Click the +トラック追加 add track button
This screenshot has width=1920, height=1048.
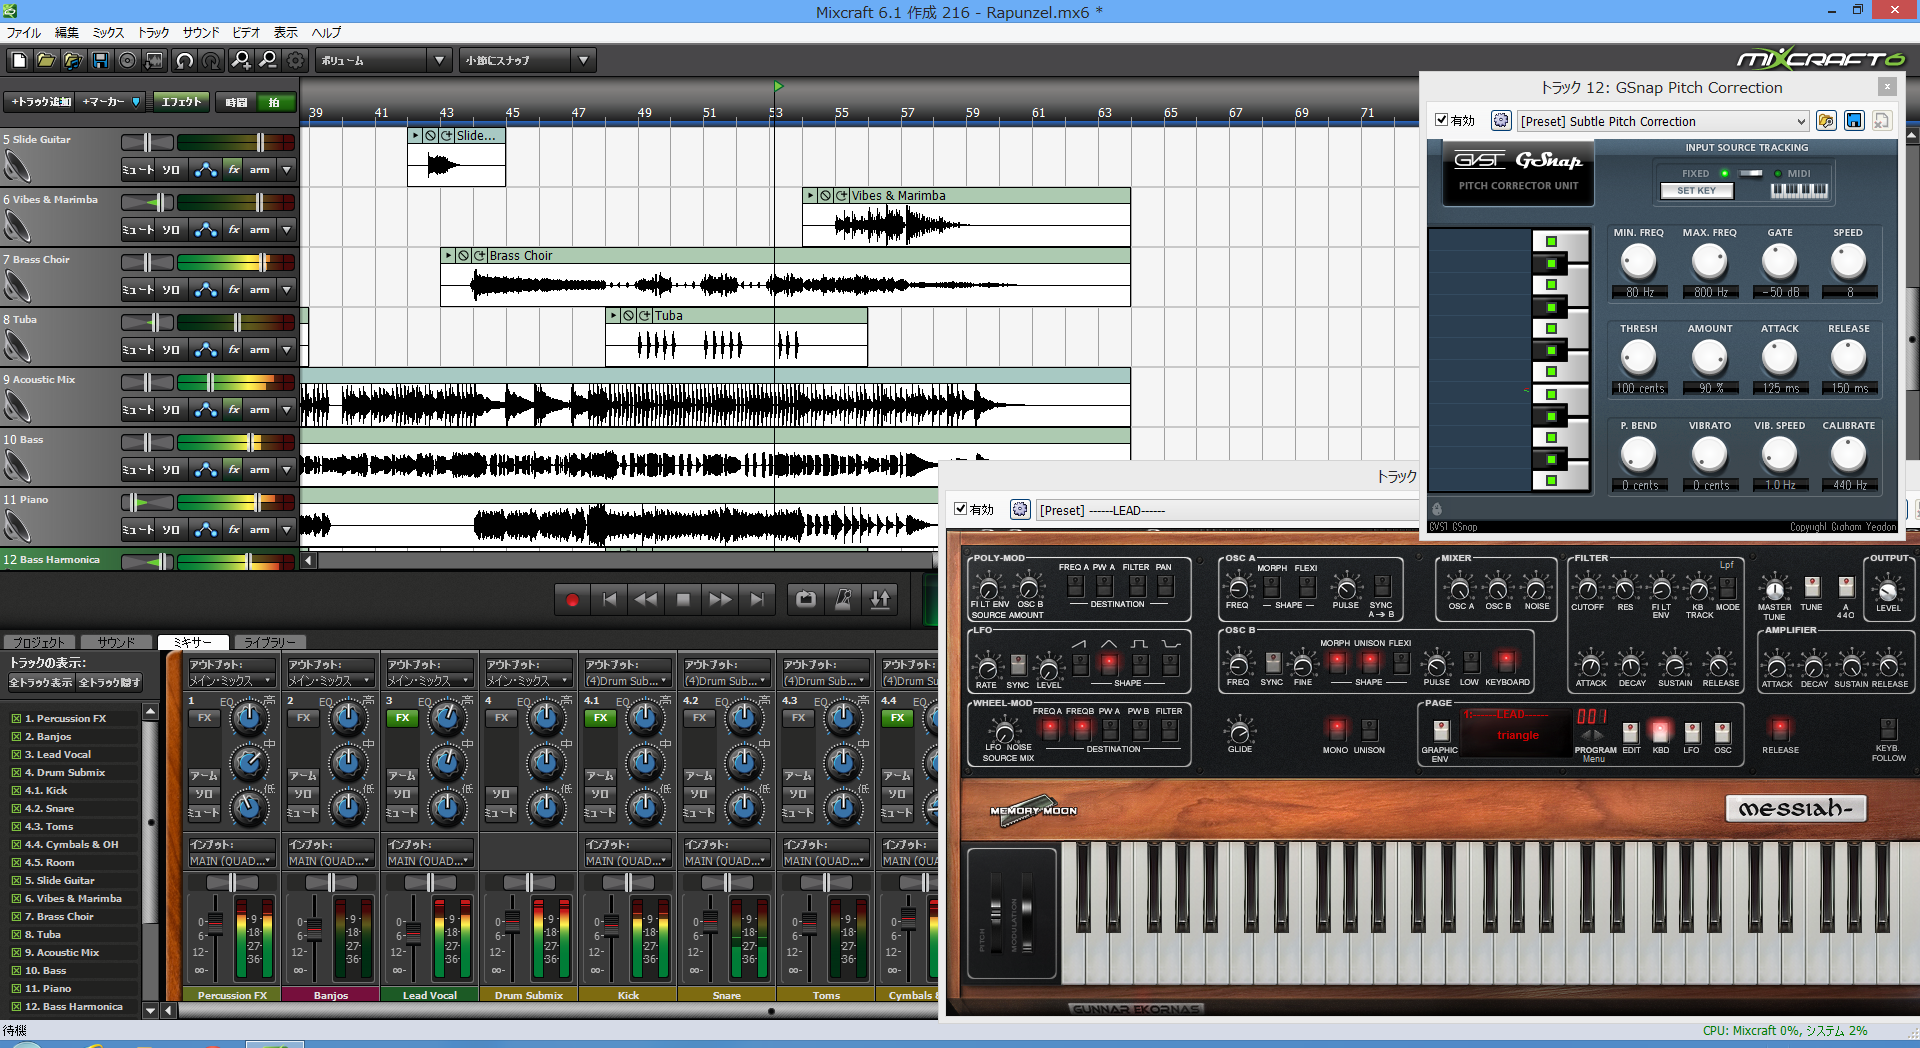tap(40, 101)
